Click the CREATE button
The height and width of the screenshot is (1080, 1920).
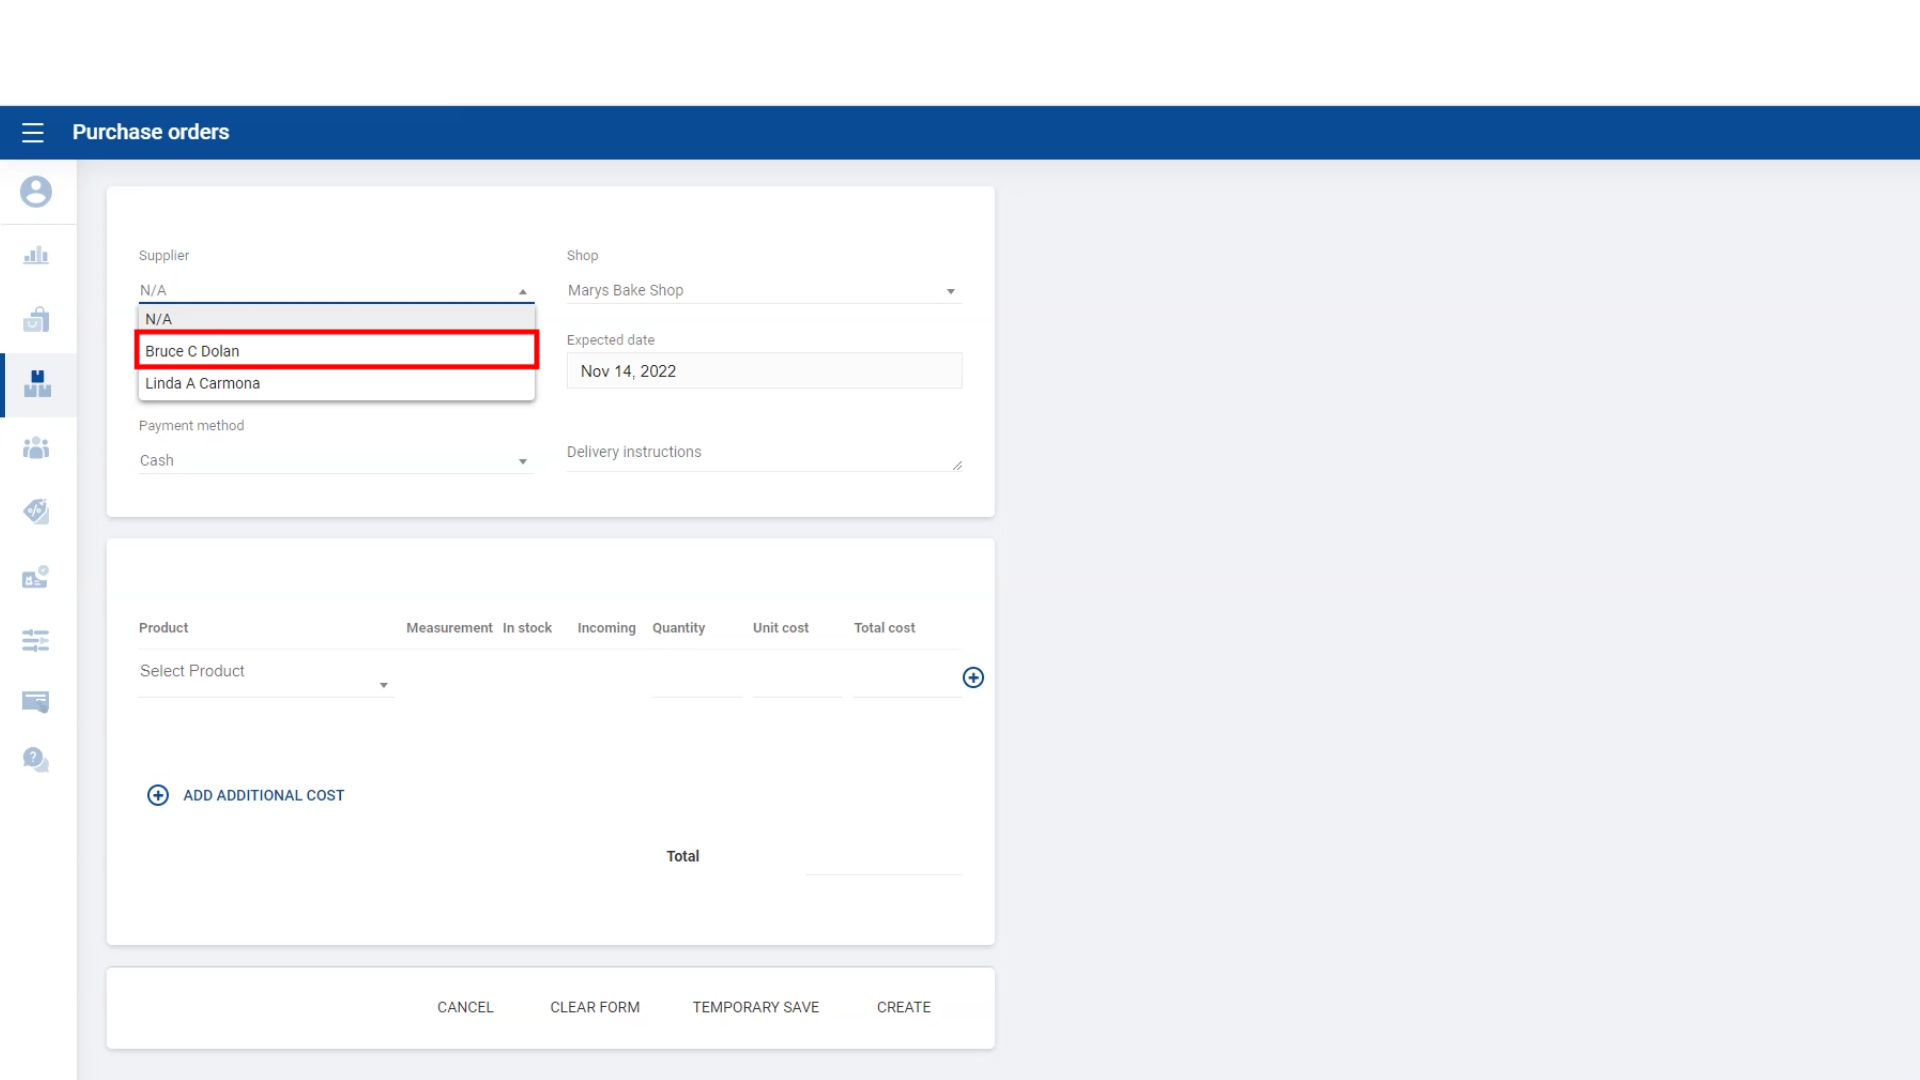point(903,1007)
